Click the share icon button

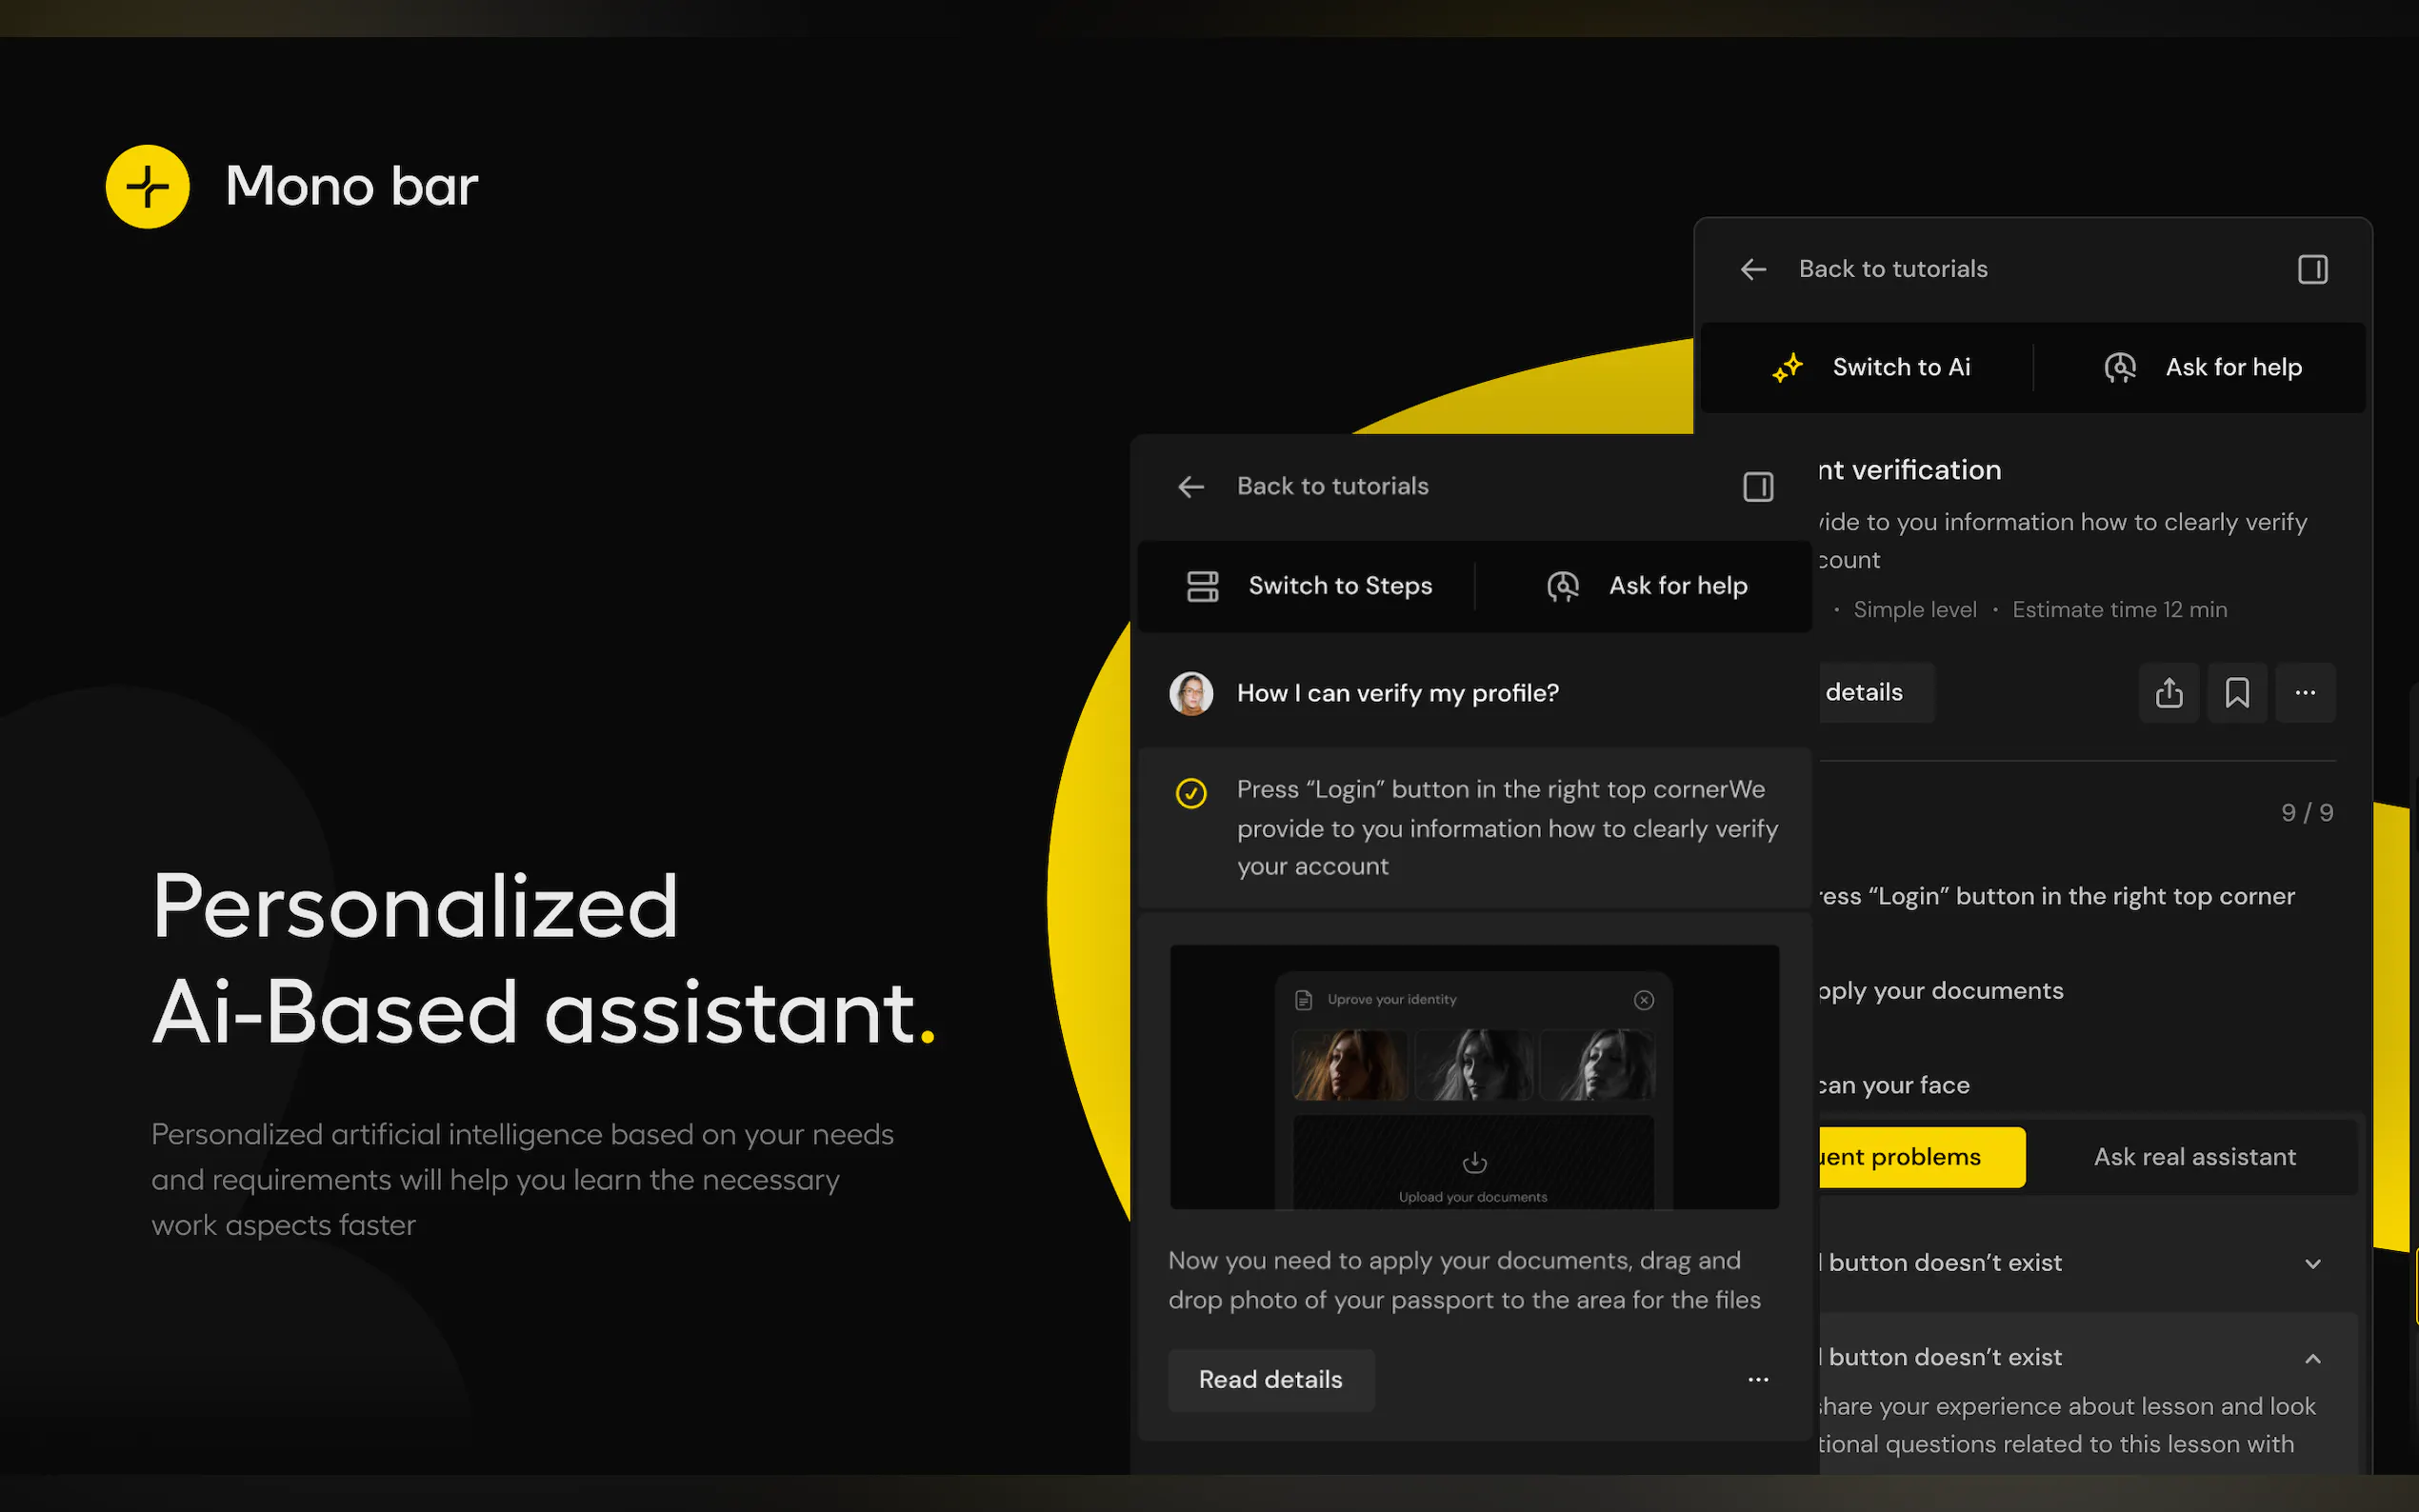click(2168, 692)
